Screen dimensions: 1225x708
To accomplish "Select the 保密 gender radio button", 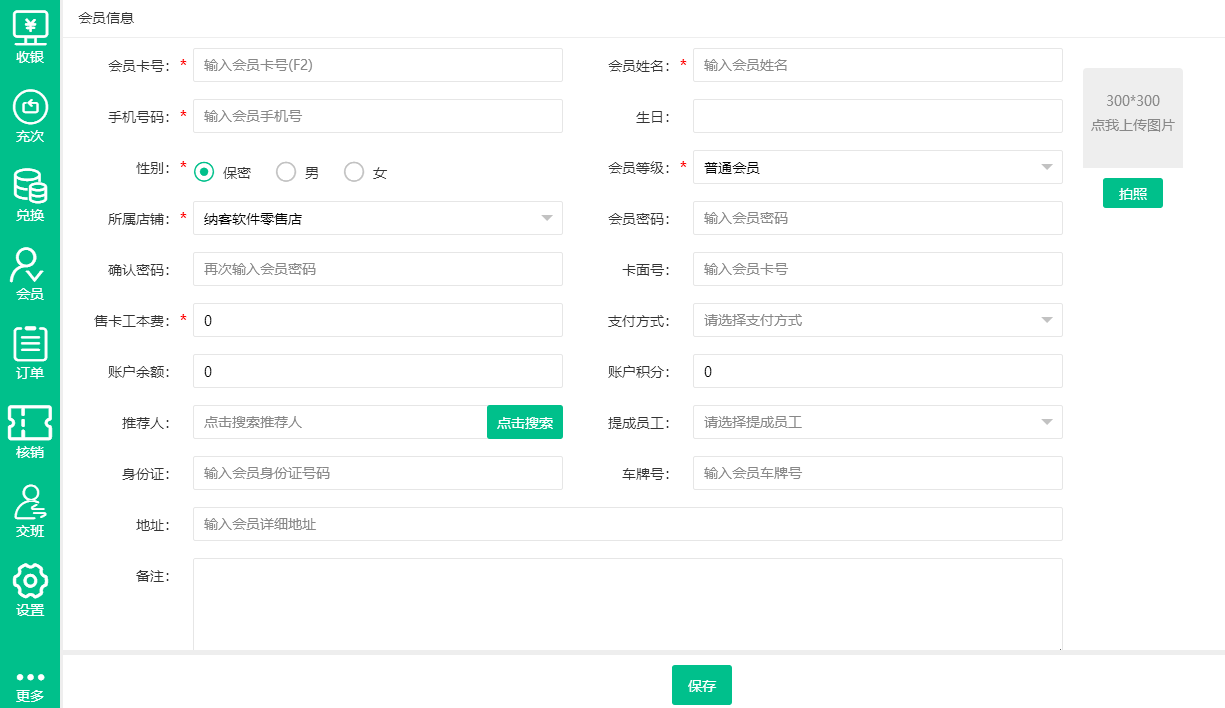I will coord(204,172).
